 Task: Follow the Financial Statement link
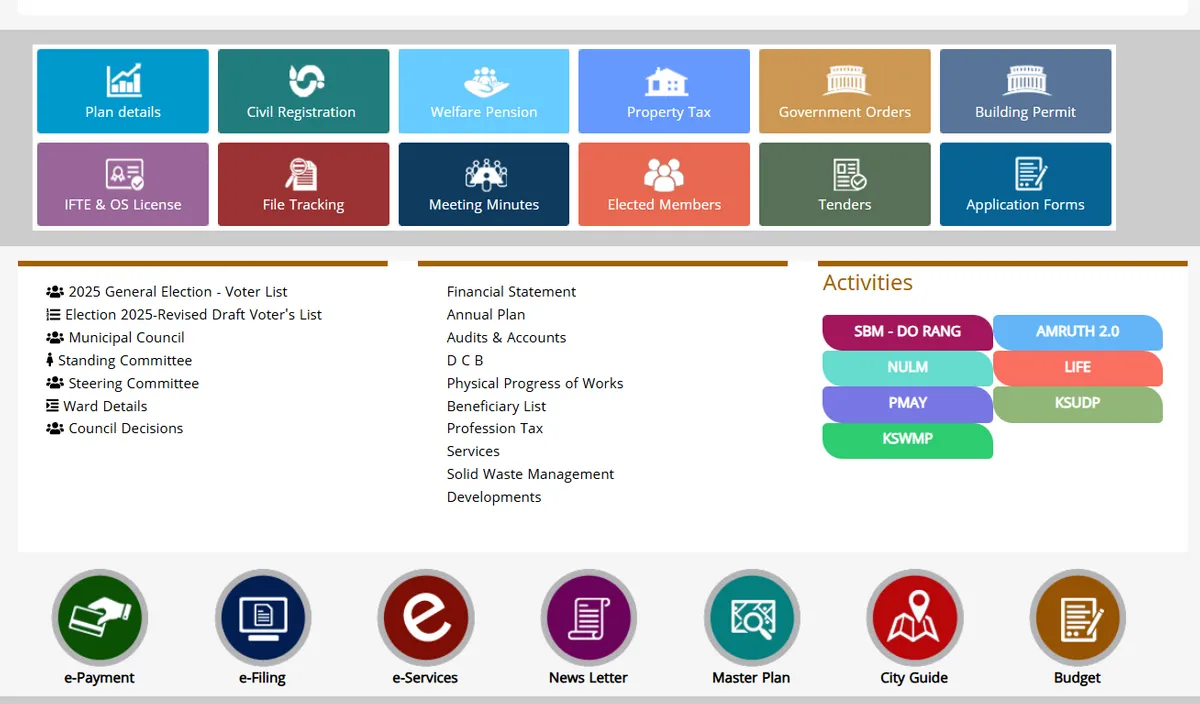point(511,292)
